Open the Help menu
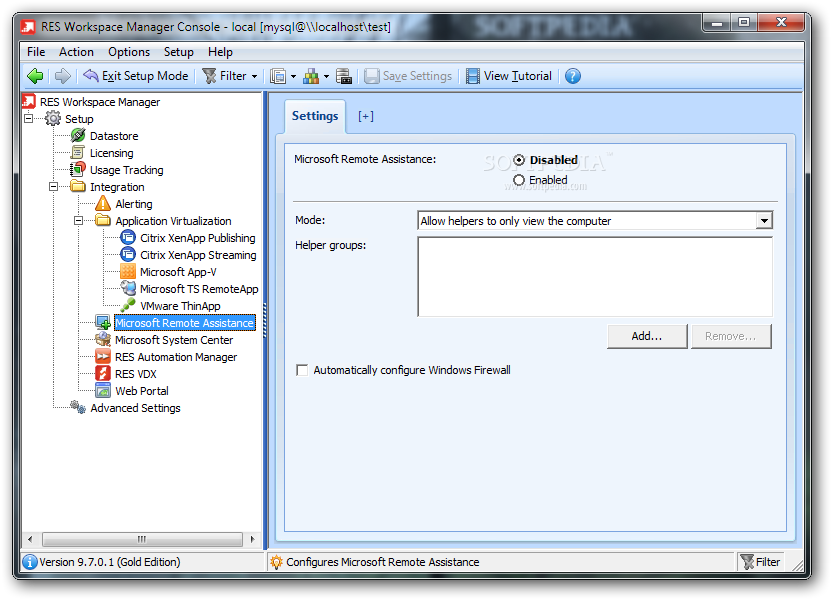832x600 pixels. click(x=220, y=52)
